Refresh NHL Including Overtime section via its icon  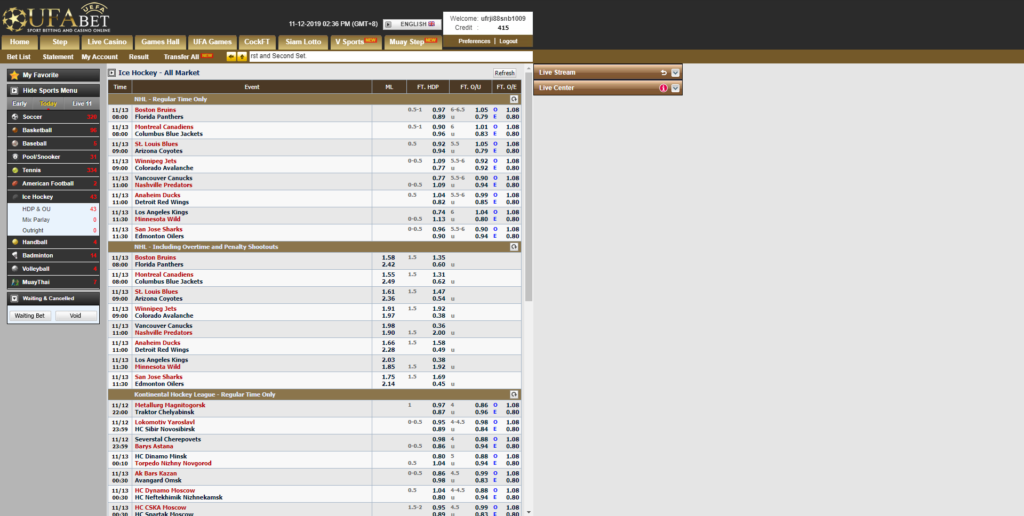click(514, 247)
